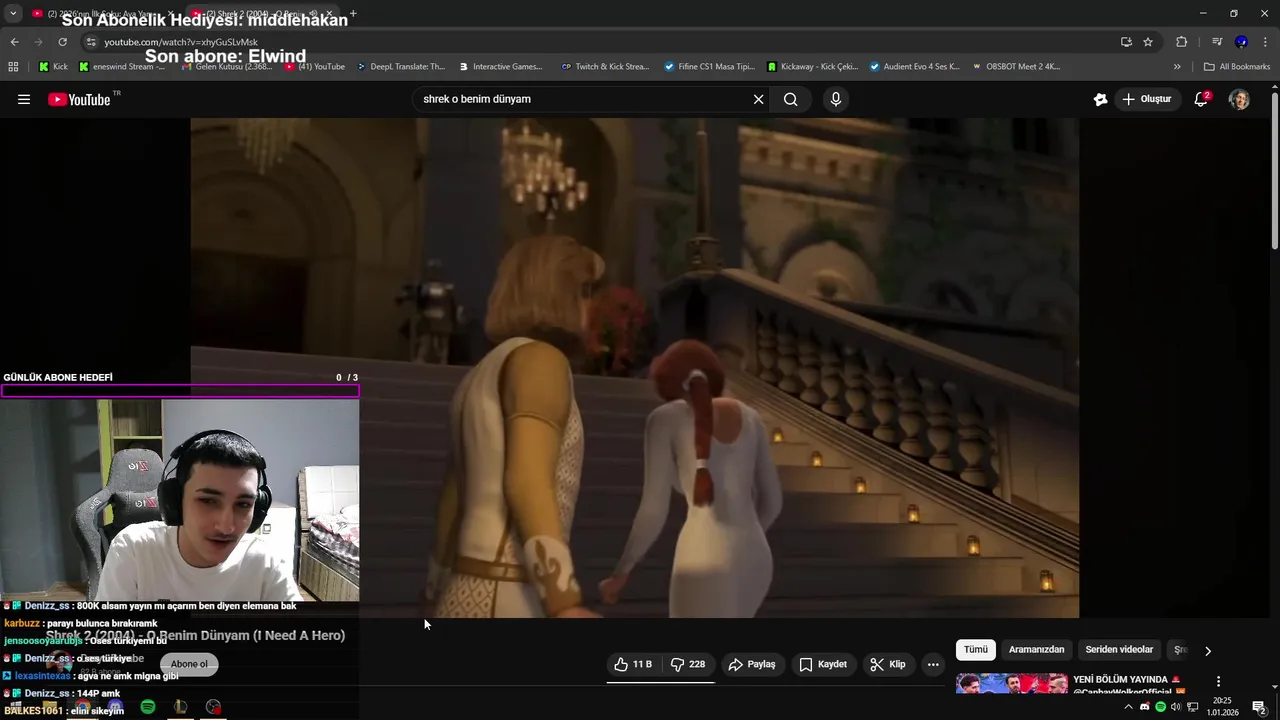Like the video with 11 B likes

coord(633,664)
